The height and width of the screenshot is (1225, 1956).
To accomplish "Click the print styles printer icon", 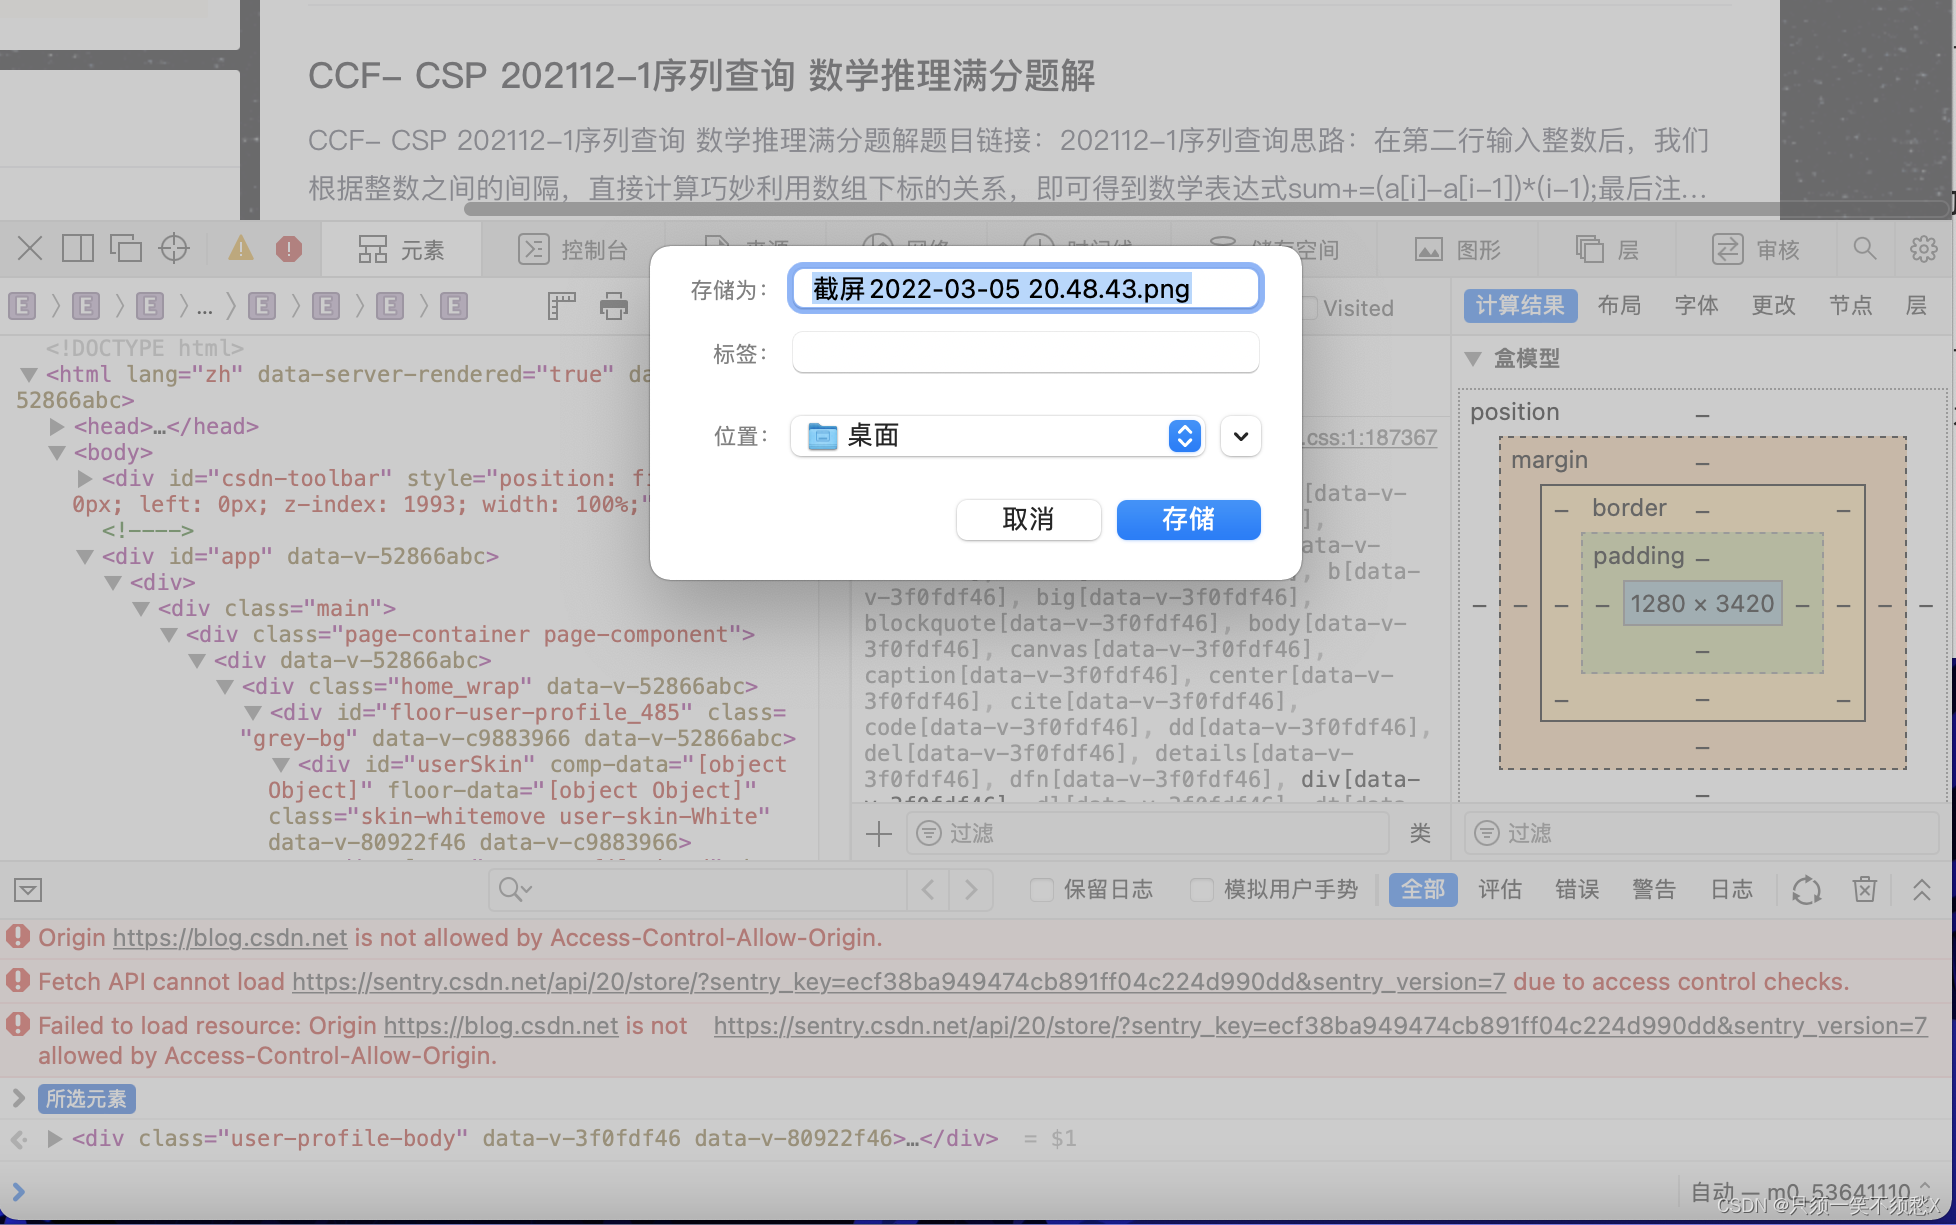I will point(613,306).
